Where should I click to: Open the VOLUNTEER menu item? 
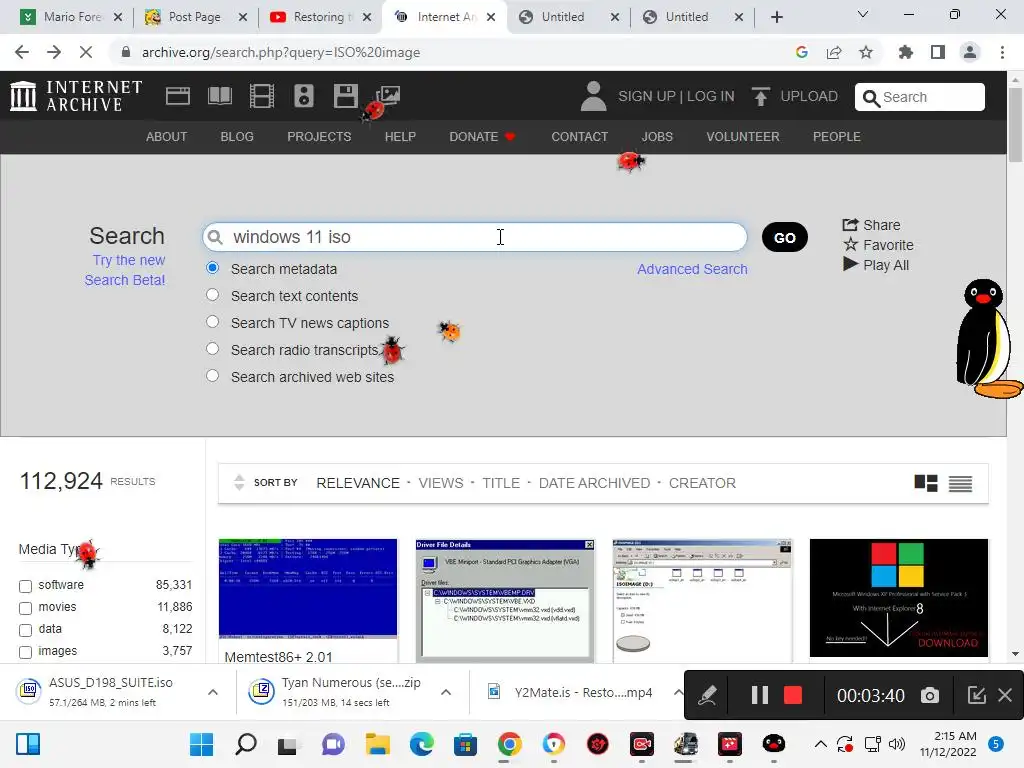click(x=743, y=136)
